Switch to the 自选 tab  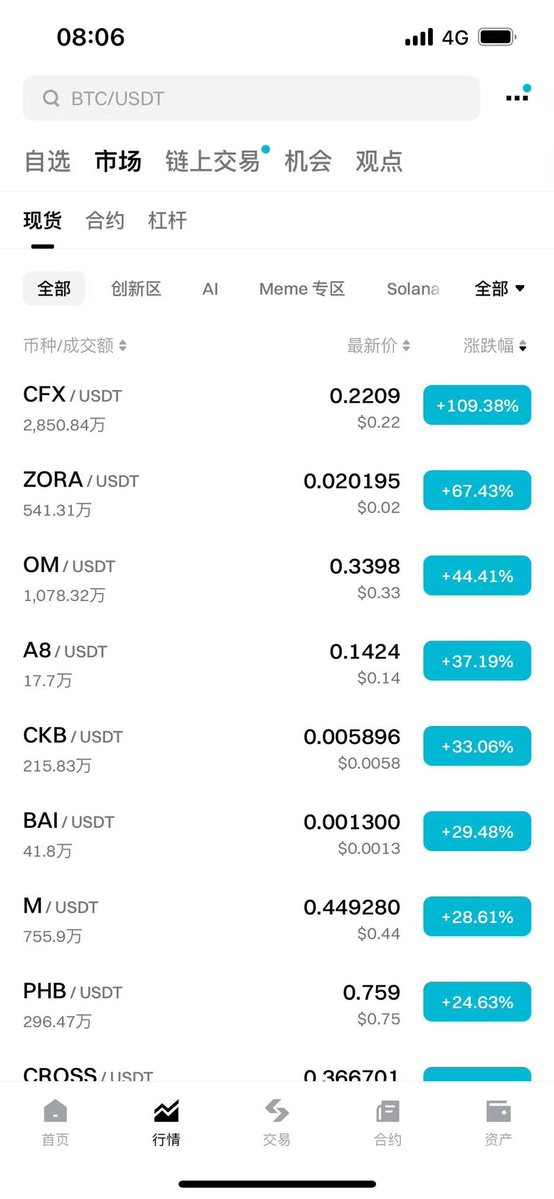point(47,161)
